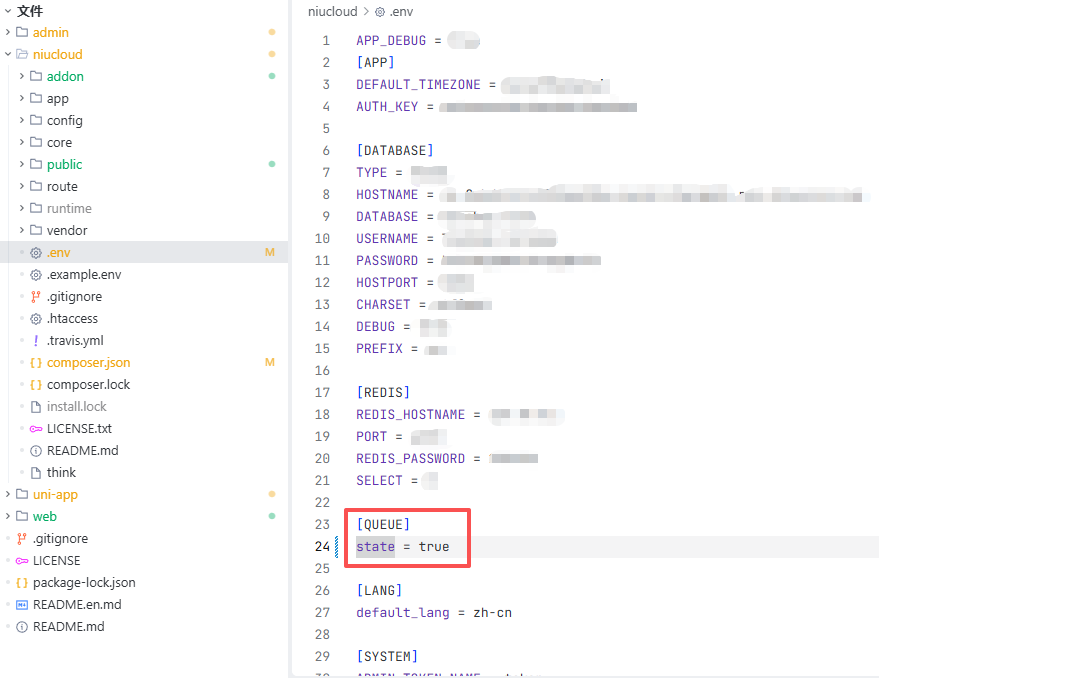Click the gear icon beside .htaccess
1090x678 pixels.
[x=36, y=319]
